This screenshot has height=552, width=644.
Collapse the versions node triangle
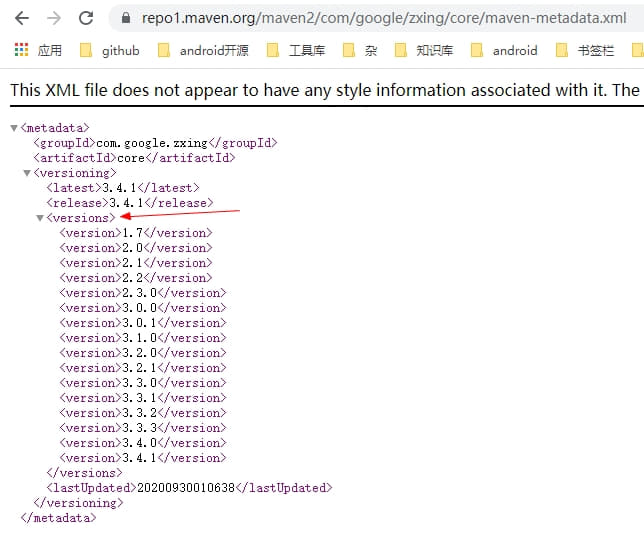coord(40,218)
